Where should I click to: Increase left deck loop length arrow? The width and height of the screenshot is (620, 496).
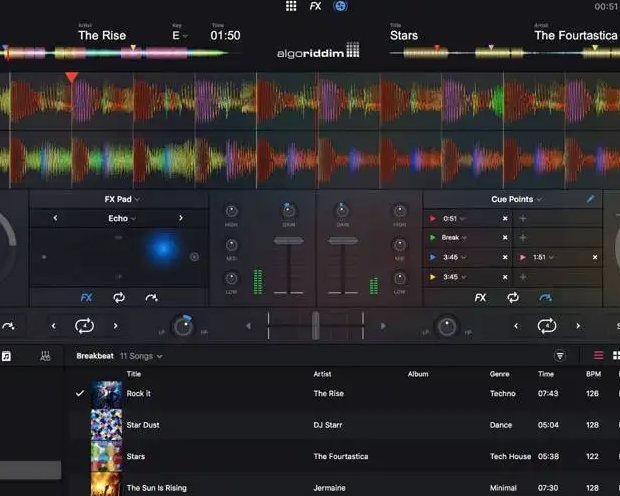[x=115, y=326]
